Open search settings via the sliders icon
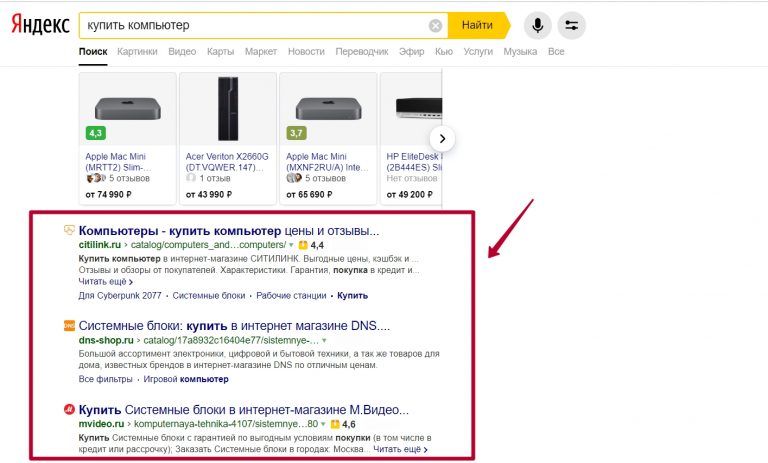This screenshot has width=768, height=463. 572,25
